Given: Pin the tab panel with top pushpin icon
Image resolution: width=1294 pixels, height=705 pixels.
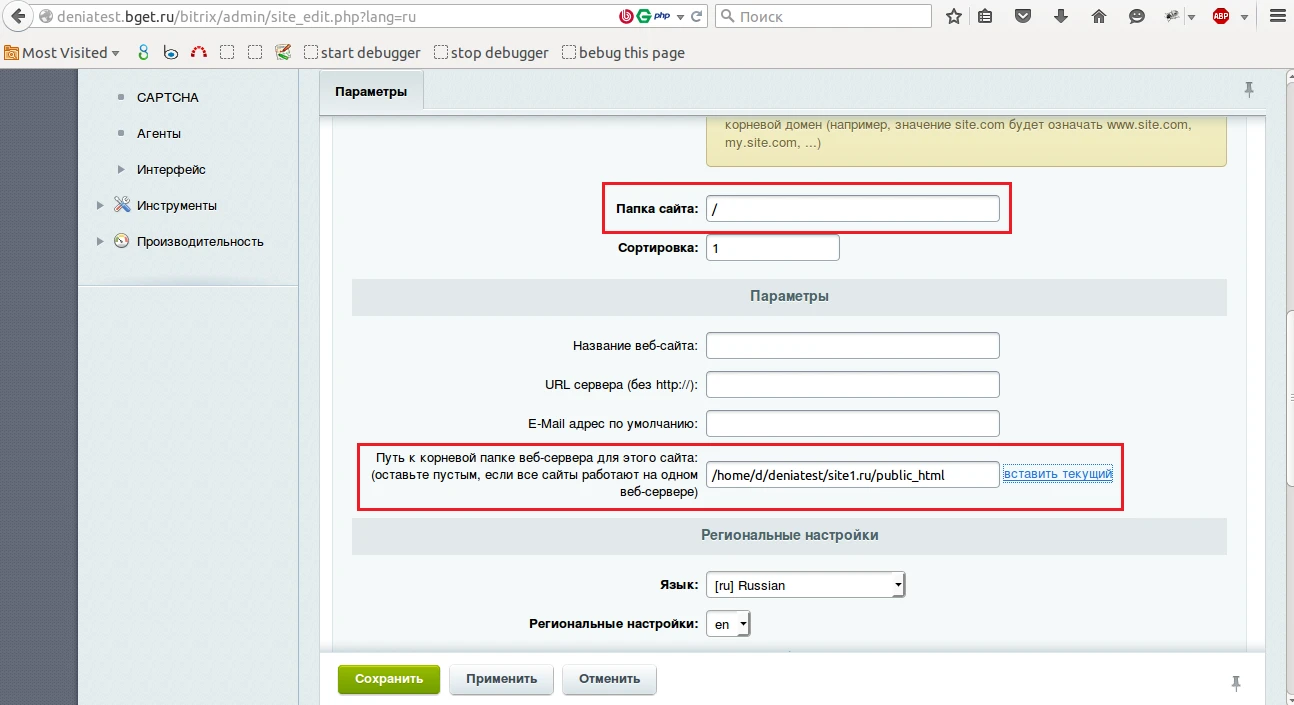Looking at the screenshot, I should [x=1248, y=90].
